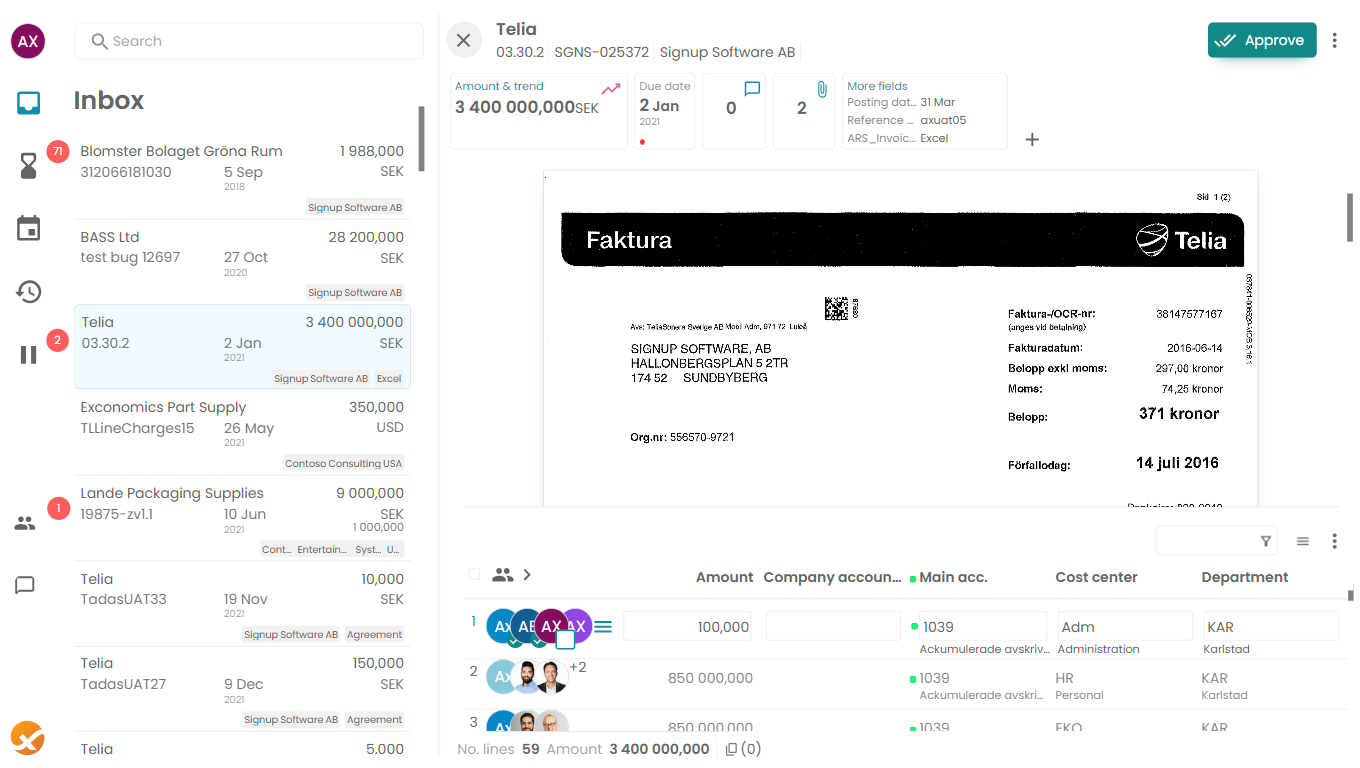Open the Telia TadasUAT27 invoice
This screenshot has height=768, width=1360.
pos(242,689)
